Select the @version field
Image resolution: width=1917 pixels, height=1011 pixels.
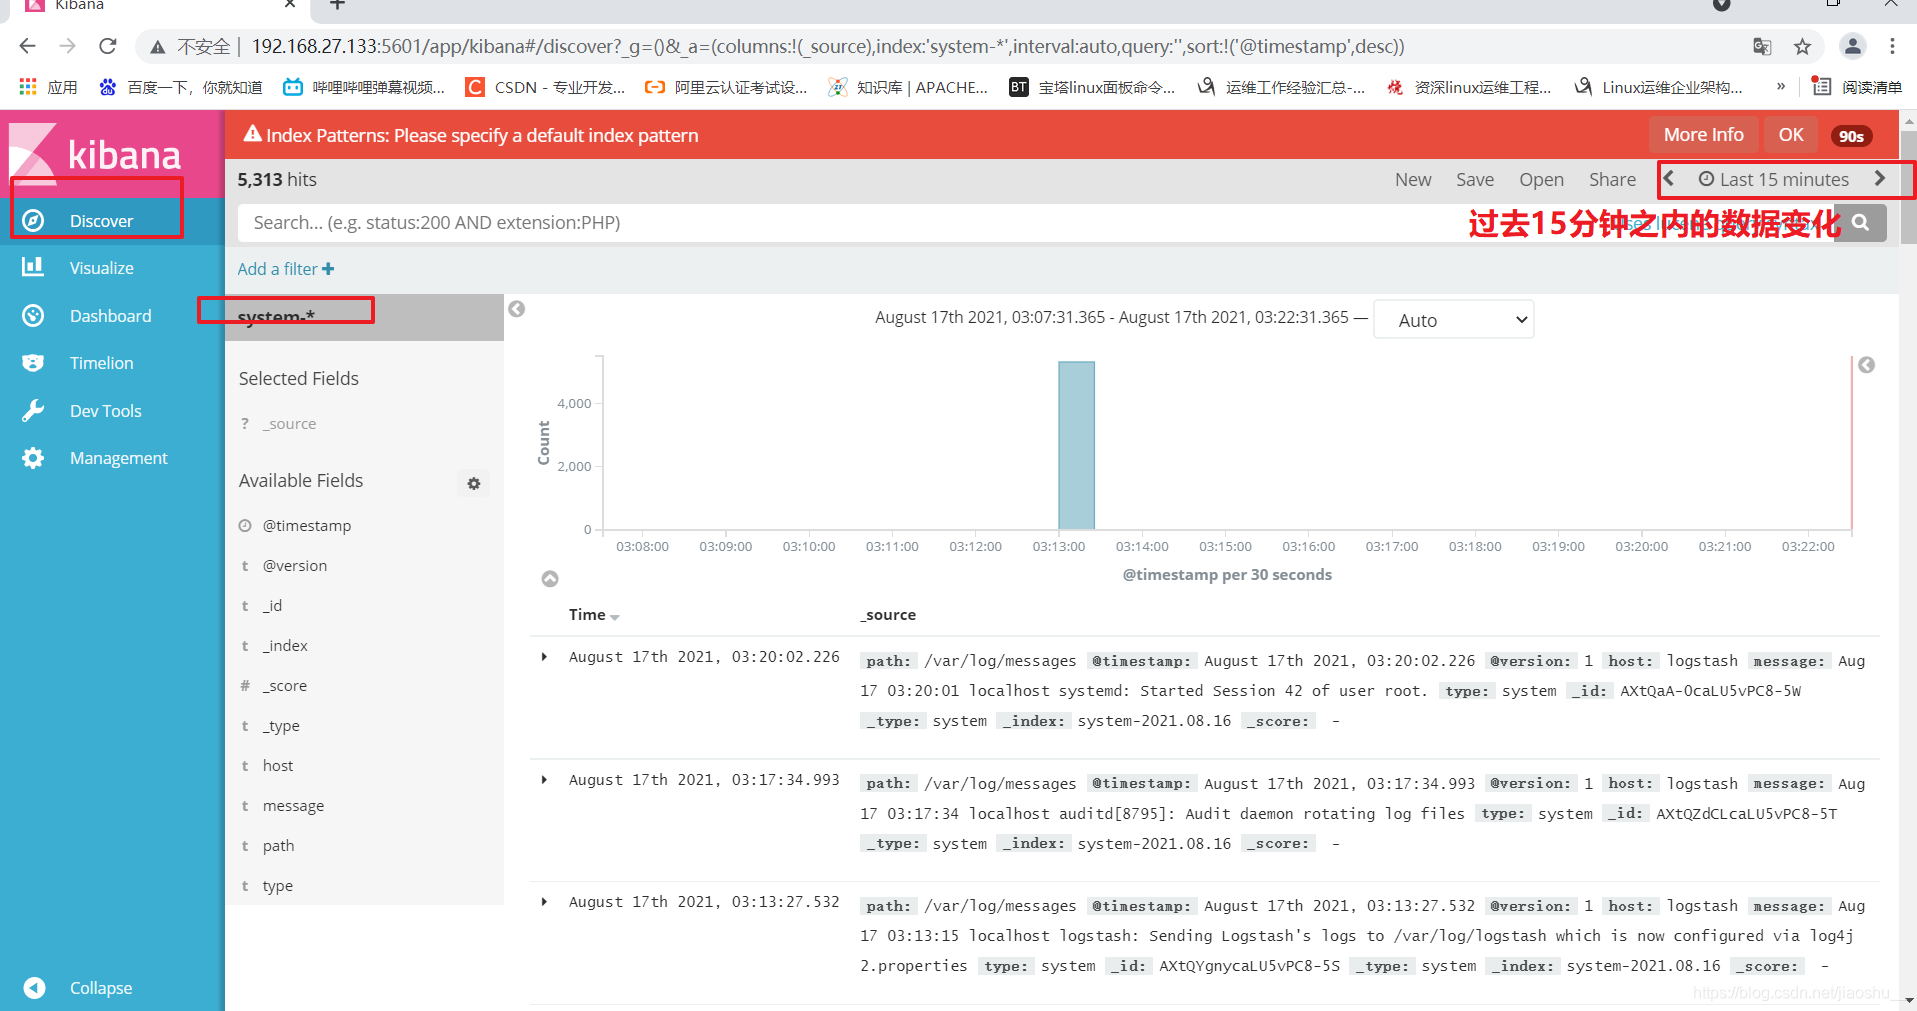(294, 566)
